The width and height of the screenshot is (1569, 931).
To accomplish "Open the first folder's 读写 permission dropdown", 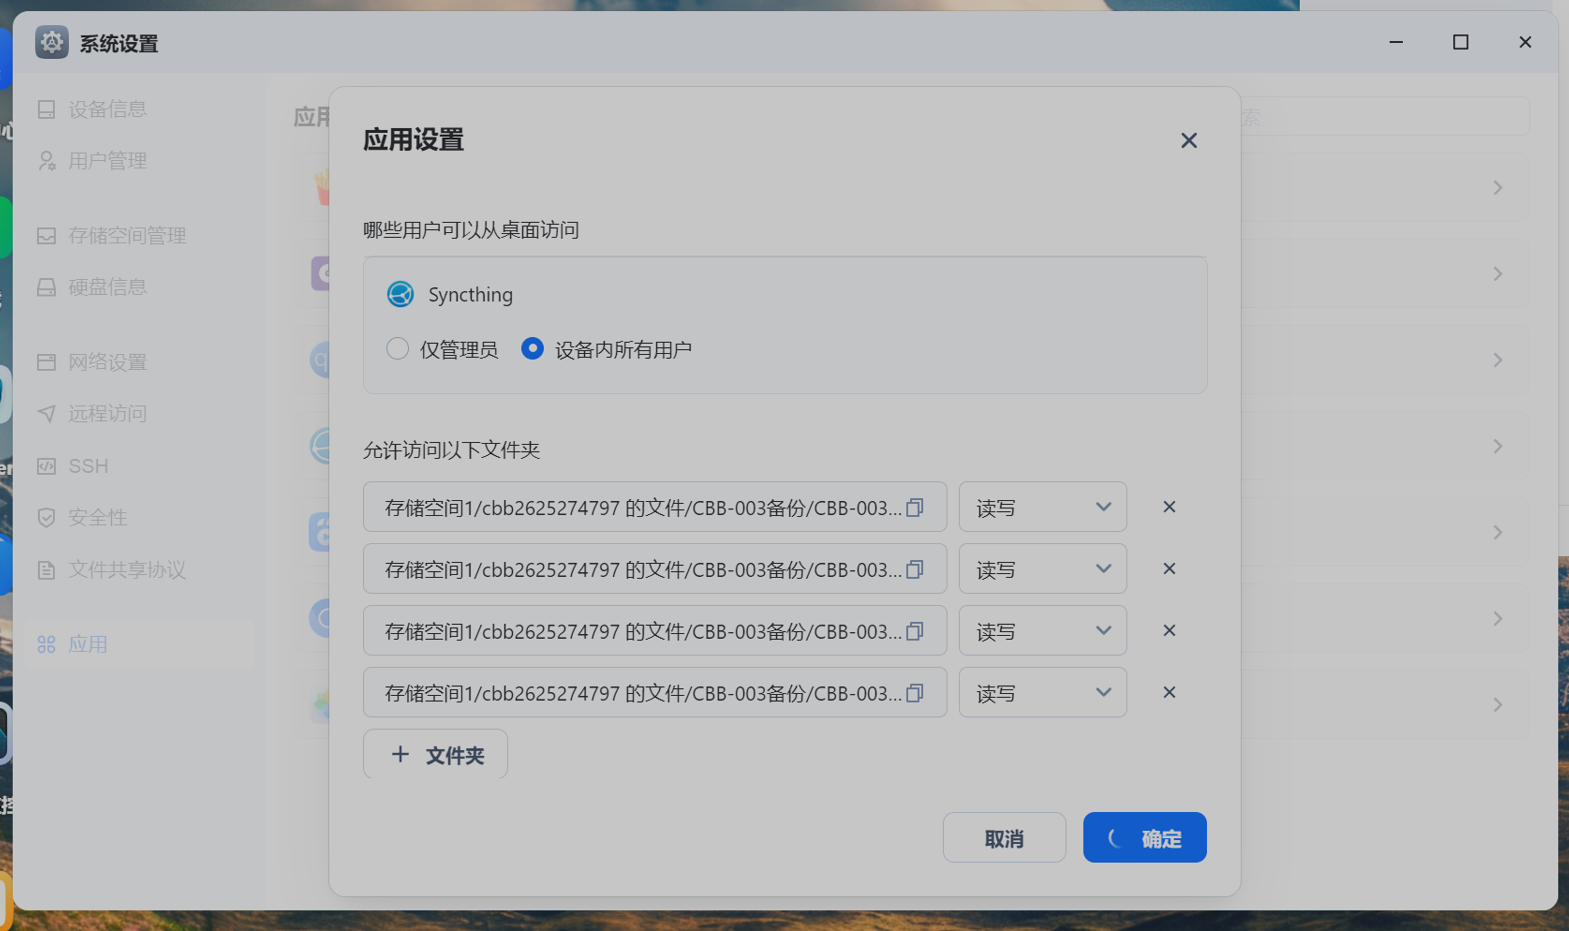I will click(x=1042, y=507).
